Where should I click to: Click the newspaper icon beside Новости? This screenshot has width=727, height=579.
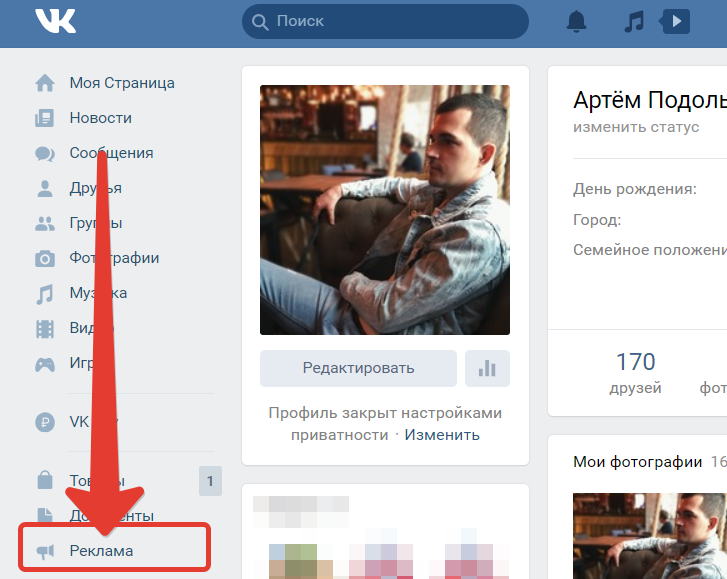coord(45,118)
